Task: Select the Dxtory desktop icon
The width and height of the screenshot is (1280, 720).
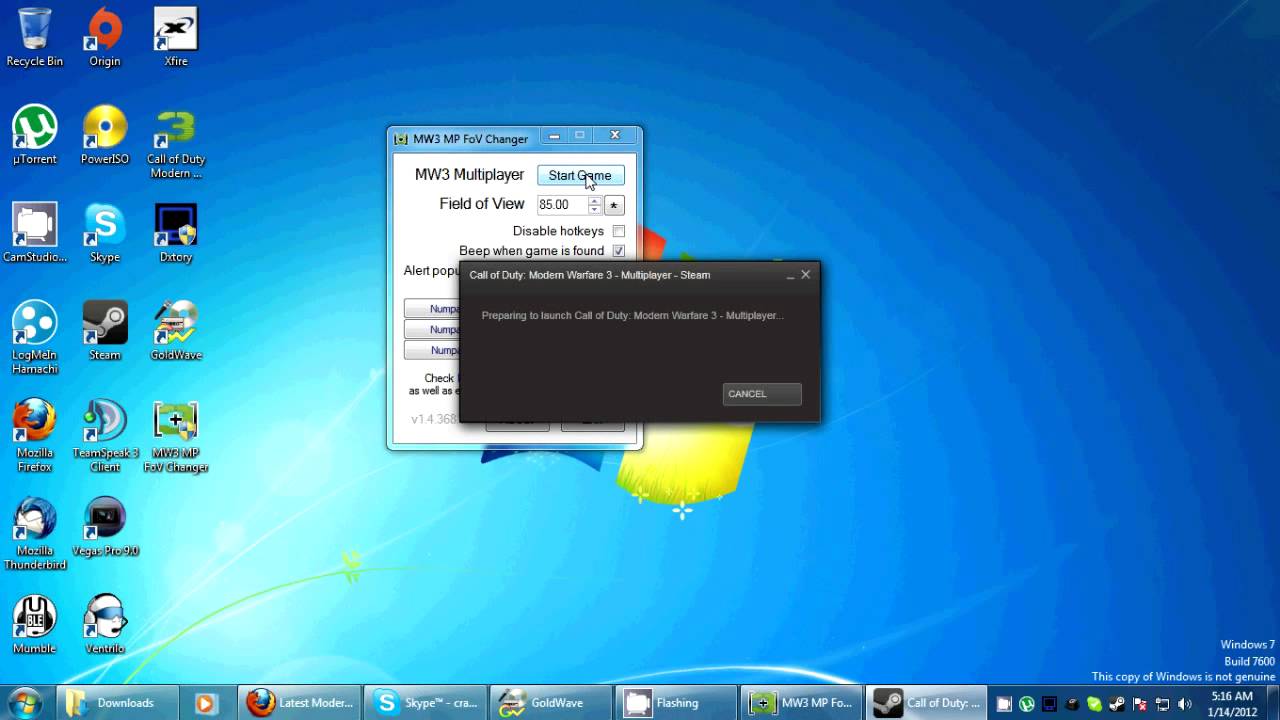Action: 175,233
